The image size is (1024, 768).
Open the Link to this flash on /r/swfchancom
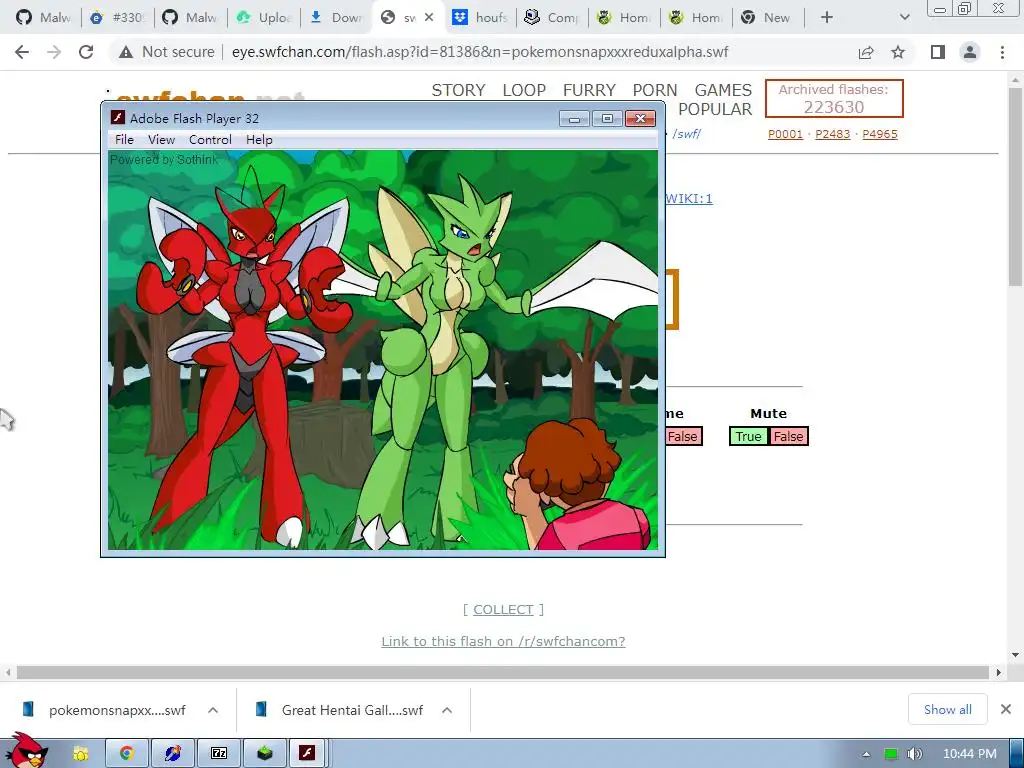coord(503,641)
